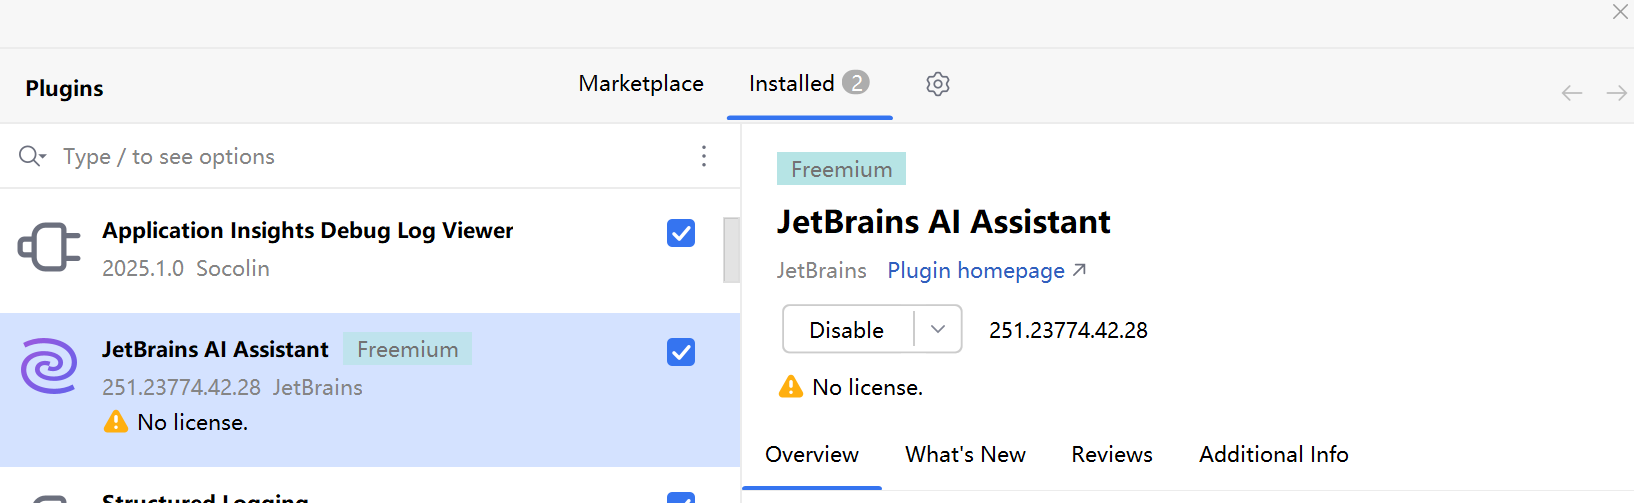Screen dimensions: 1634x503
Task: Open the What's New tab
Action: pyautogui.click(x=965, y=455)
